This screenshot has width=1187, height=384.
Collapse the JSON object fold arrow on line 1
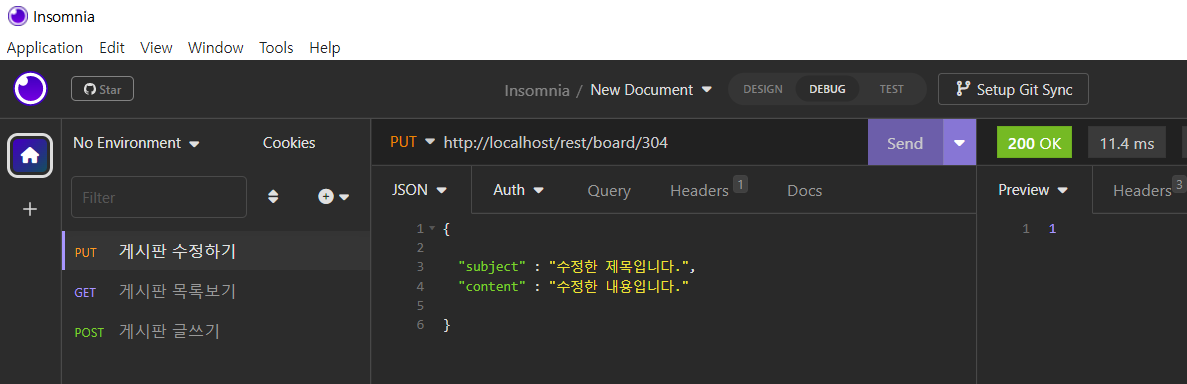431,228
